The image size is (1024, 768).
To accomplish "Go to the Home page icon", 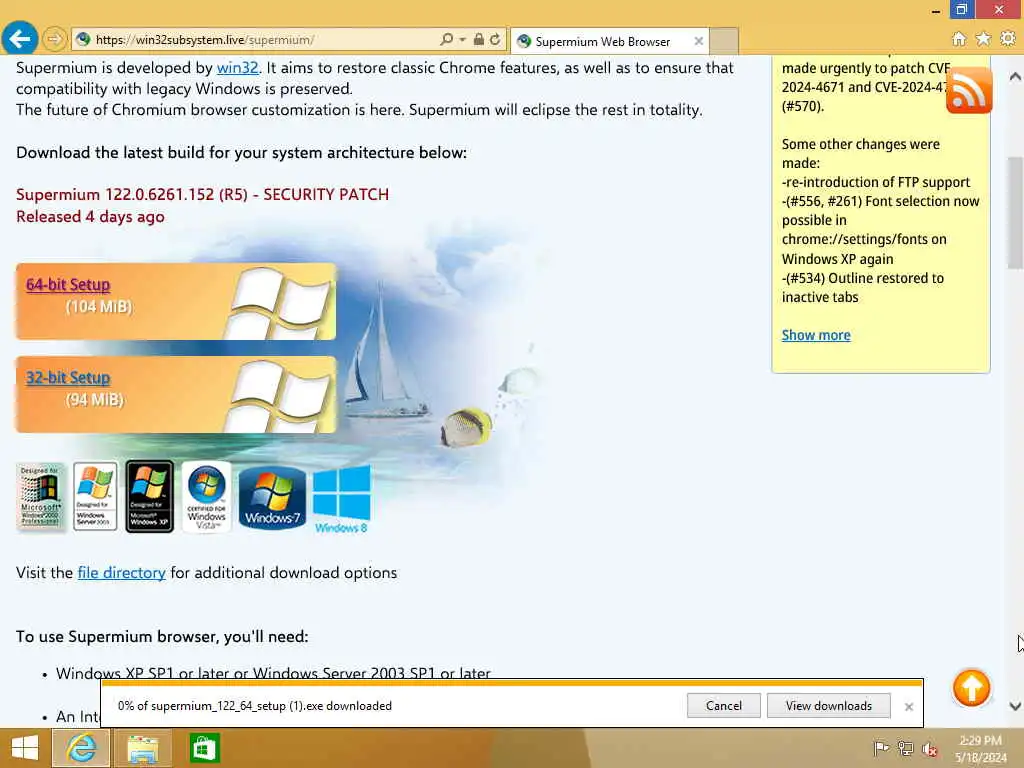I will click(x=959, y=39).
